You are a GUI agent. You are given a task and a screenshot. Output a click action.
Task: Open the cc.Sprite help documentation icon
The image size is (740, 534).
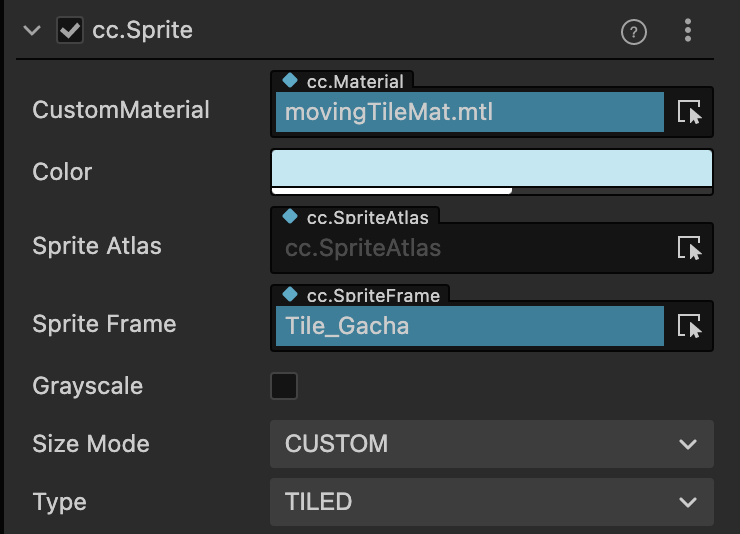pyautogui.click(x=634, y=32)
